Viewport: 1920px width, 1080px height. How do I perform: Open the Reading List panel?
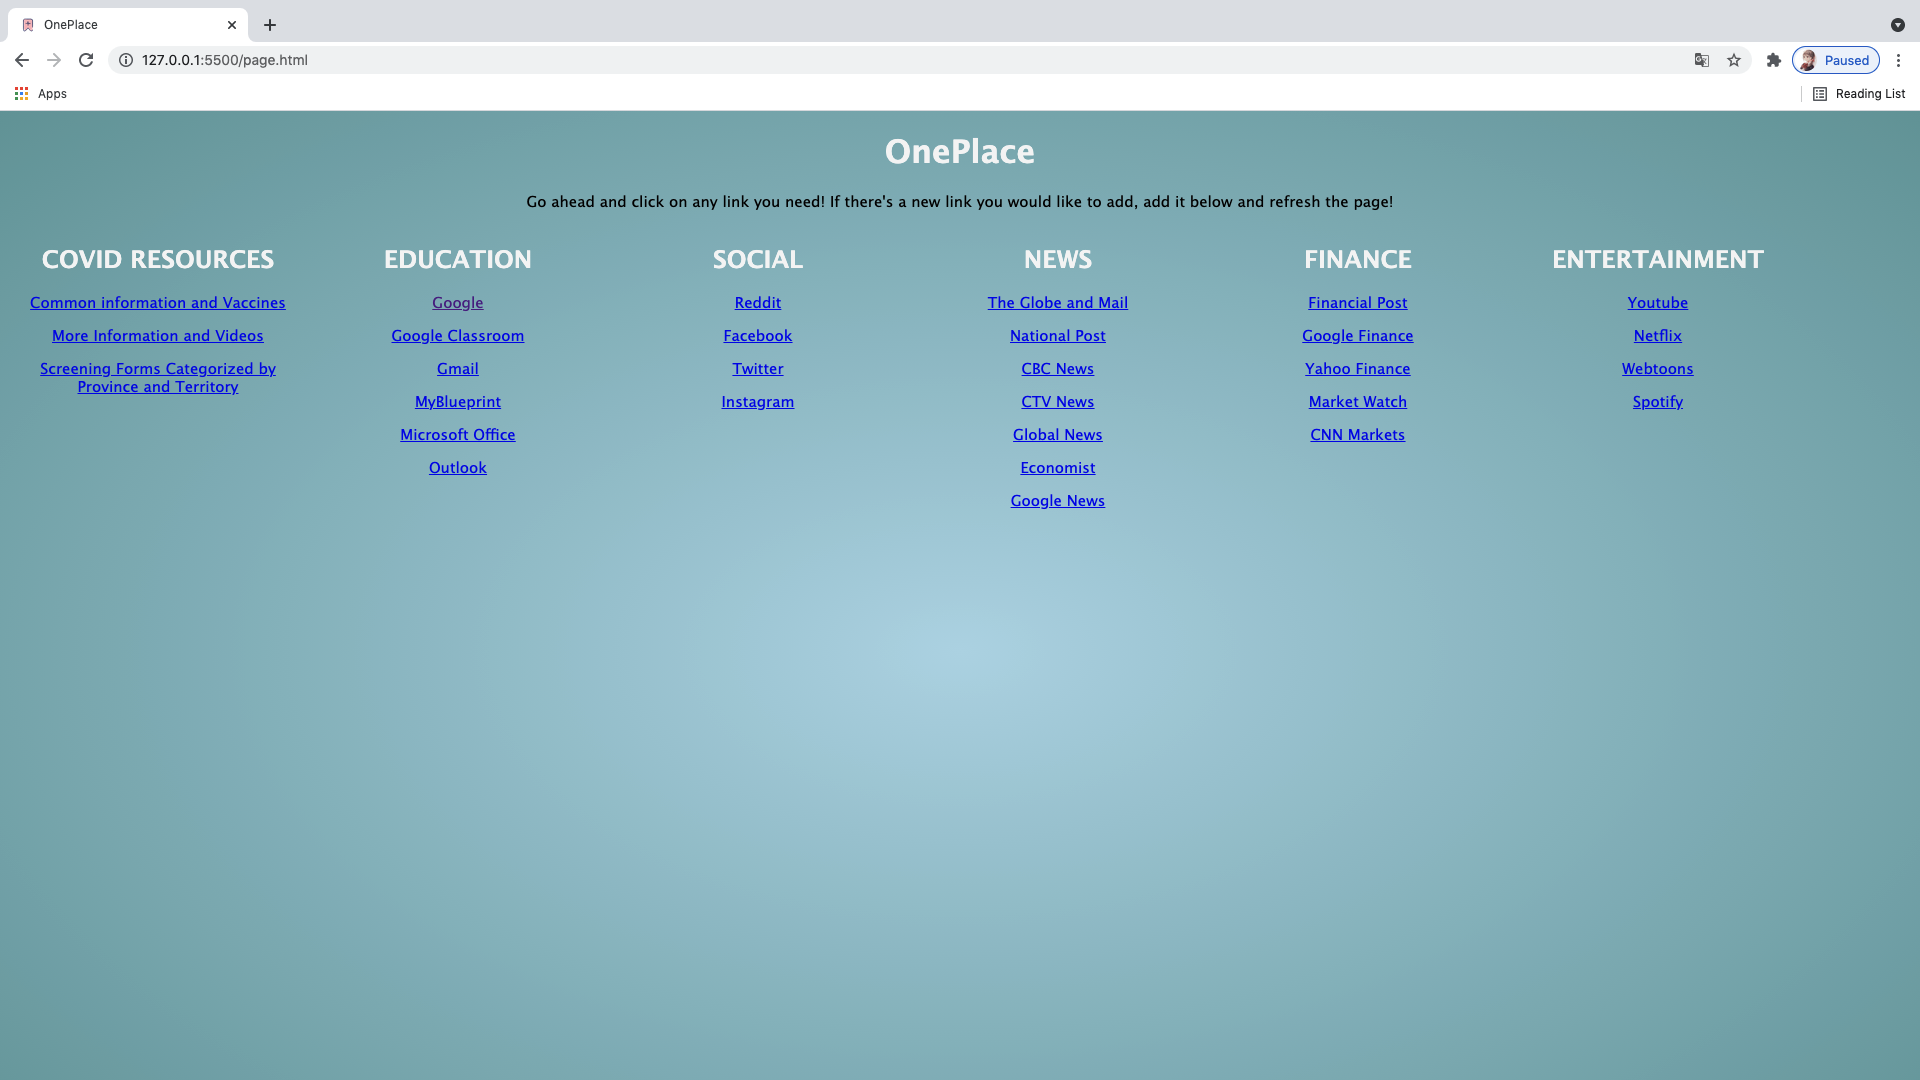(1859, 94)
